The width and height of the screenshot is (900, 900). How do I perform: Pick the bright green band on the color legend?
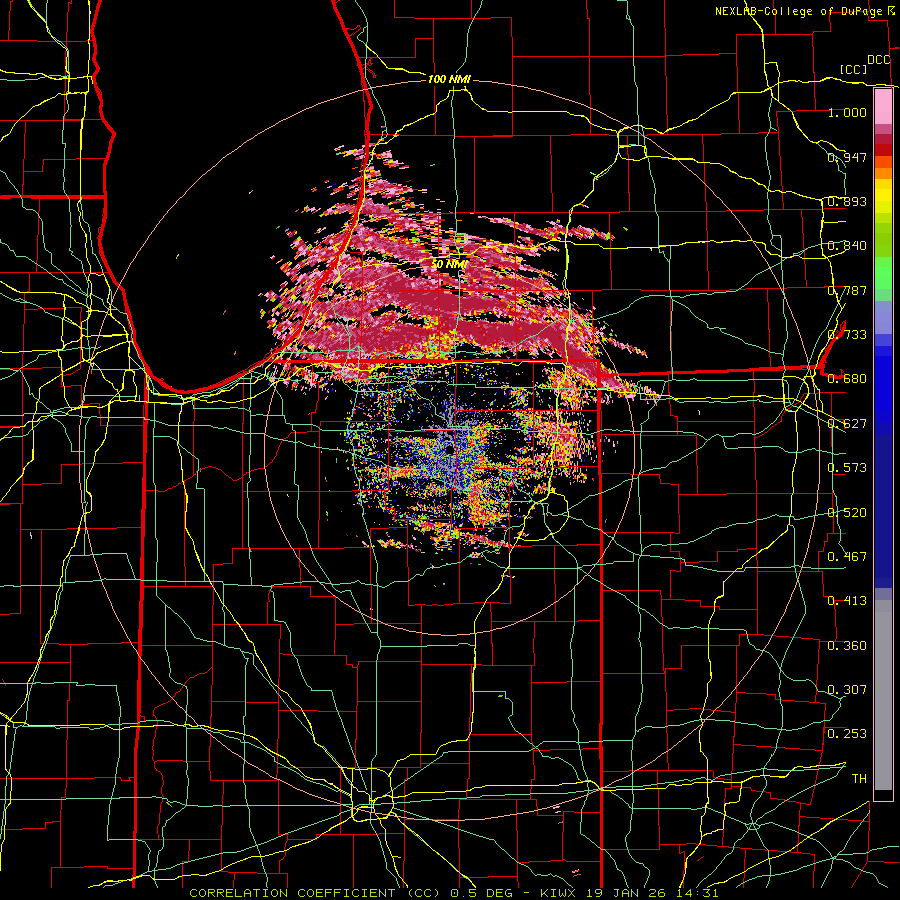pos(883,273)
